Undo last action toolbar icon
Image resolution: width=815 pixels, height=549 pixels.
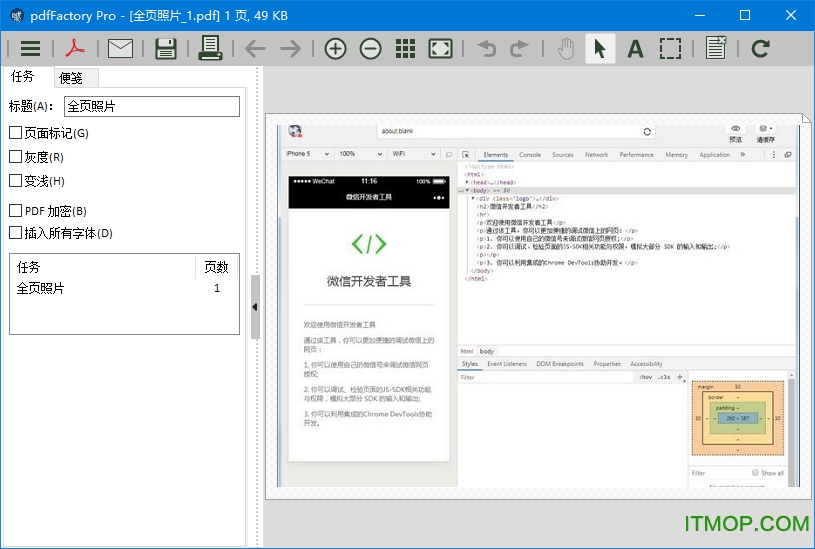488,48
